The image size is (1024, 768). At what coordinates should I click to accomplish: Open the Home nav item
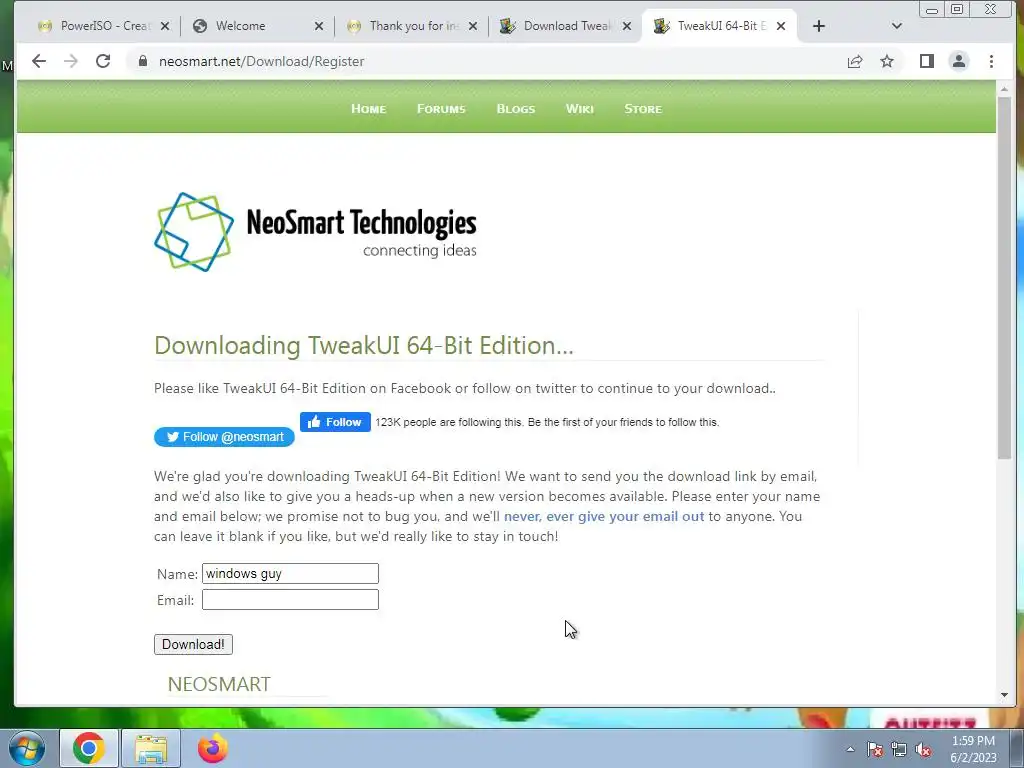point(368,109)
